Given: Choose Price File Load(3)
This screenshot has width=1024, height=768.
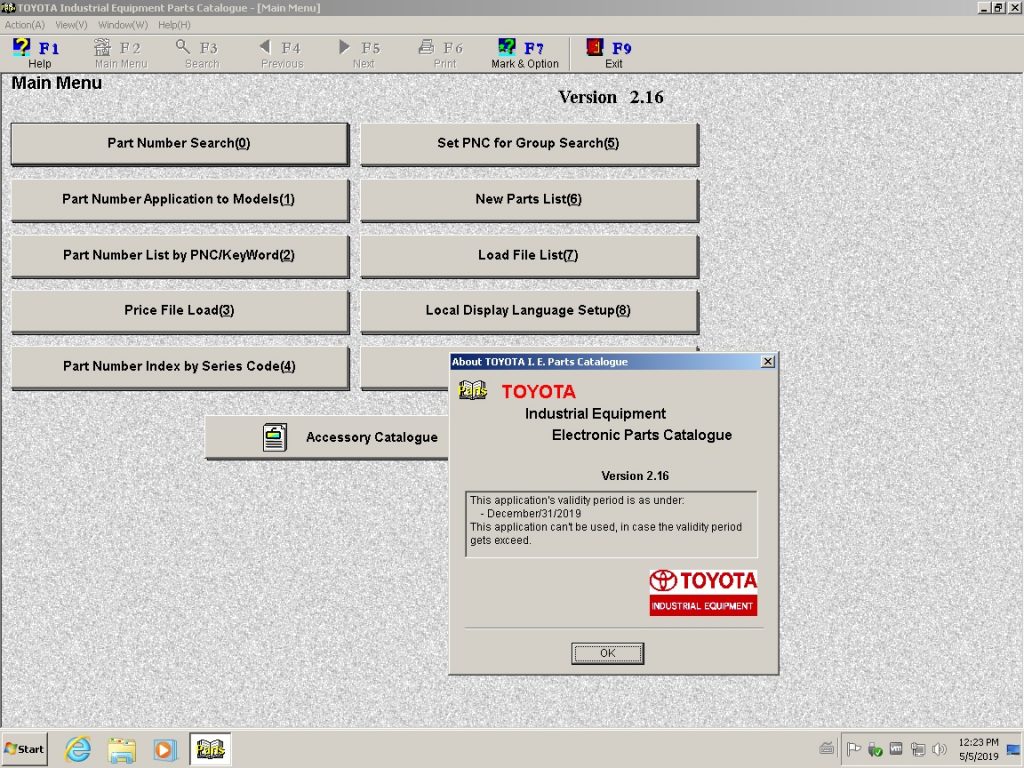Looking at the screenshot, I should (x=179, y=310).
